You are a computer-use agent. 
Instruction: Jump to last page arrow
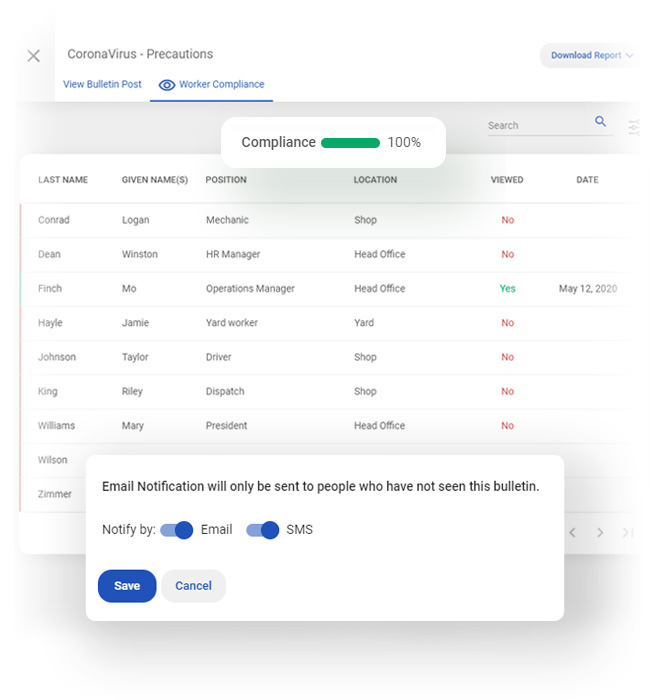(x=628, y=532)
